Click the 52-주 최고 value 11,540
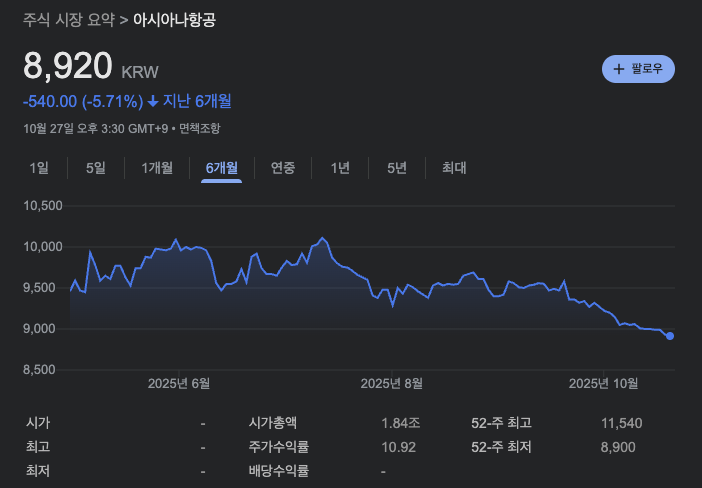This screenshot has width=702, height=488. [x=621, y=423]
